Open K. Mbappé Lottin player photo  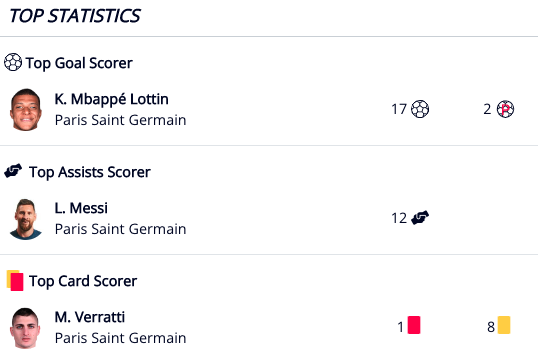point(26,109)
